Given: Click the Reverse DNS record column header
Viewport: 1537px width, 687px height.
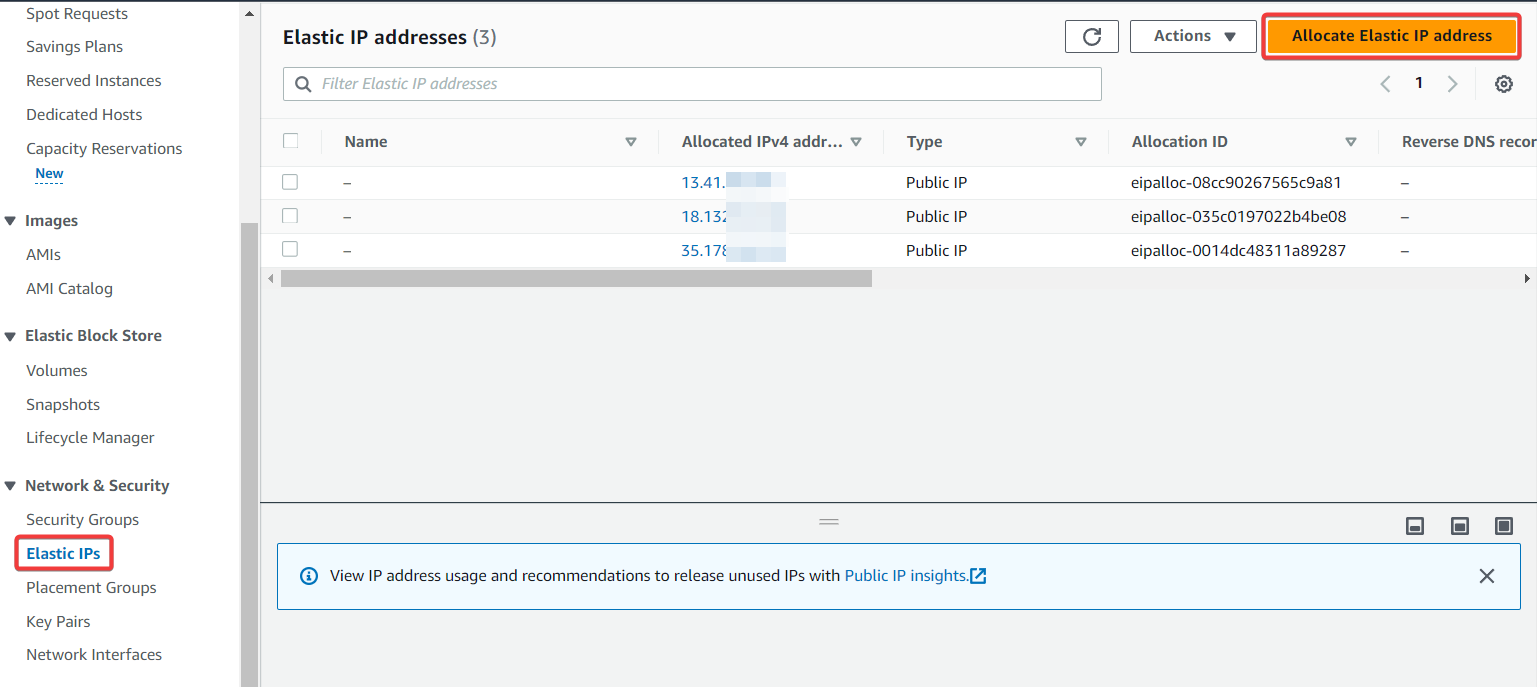Looking at the screenshot, I should (1468, 142).
